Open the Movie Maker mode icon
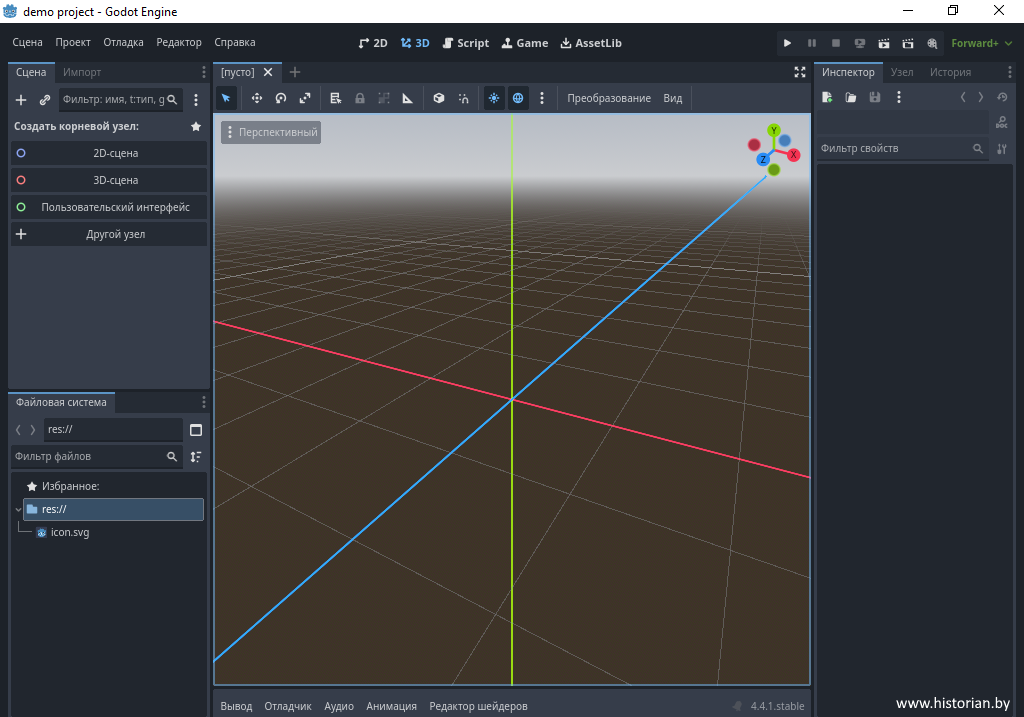1024x717 pixels. point(932,43)
